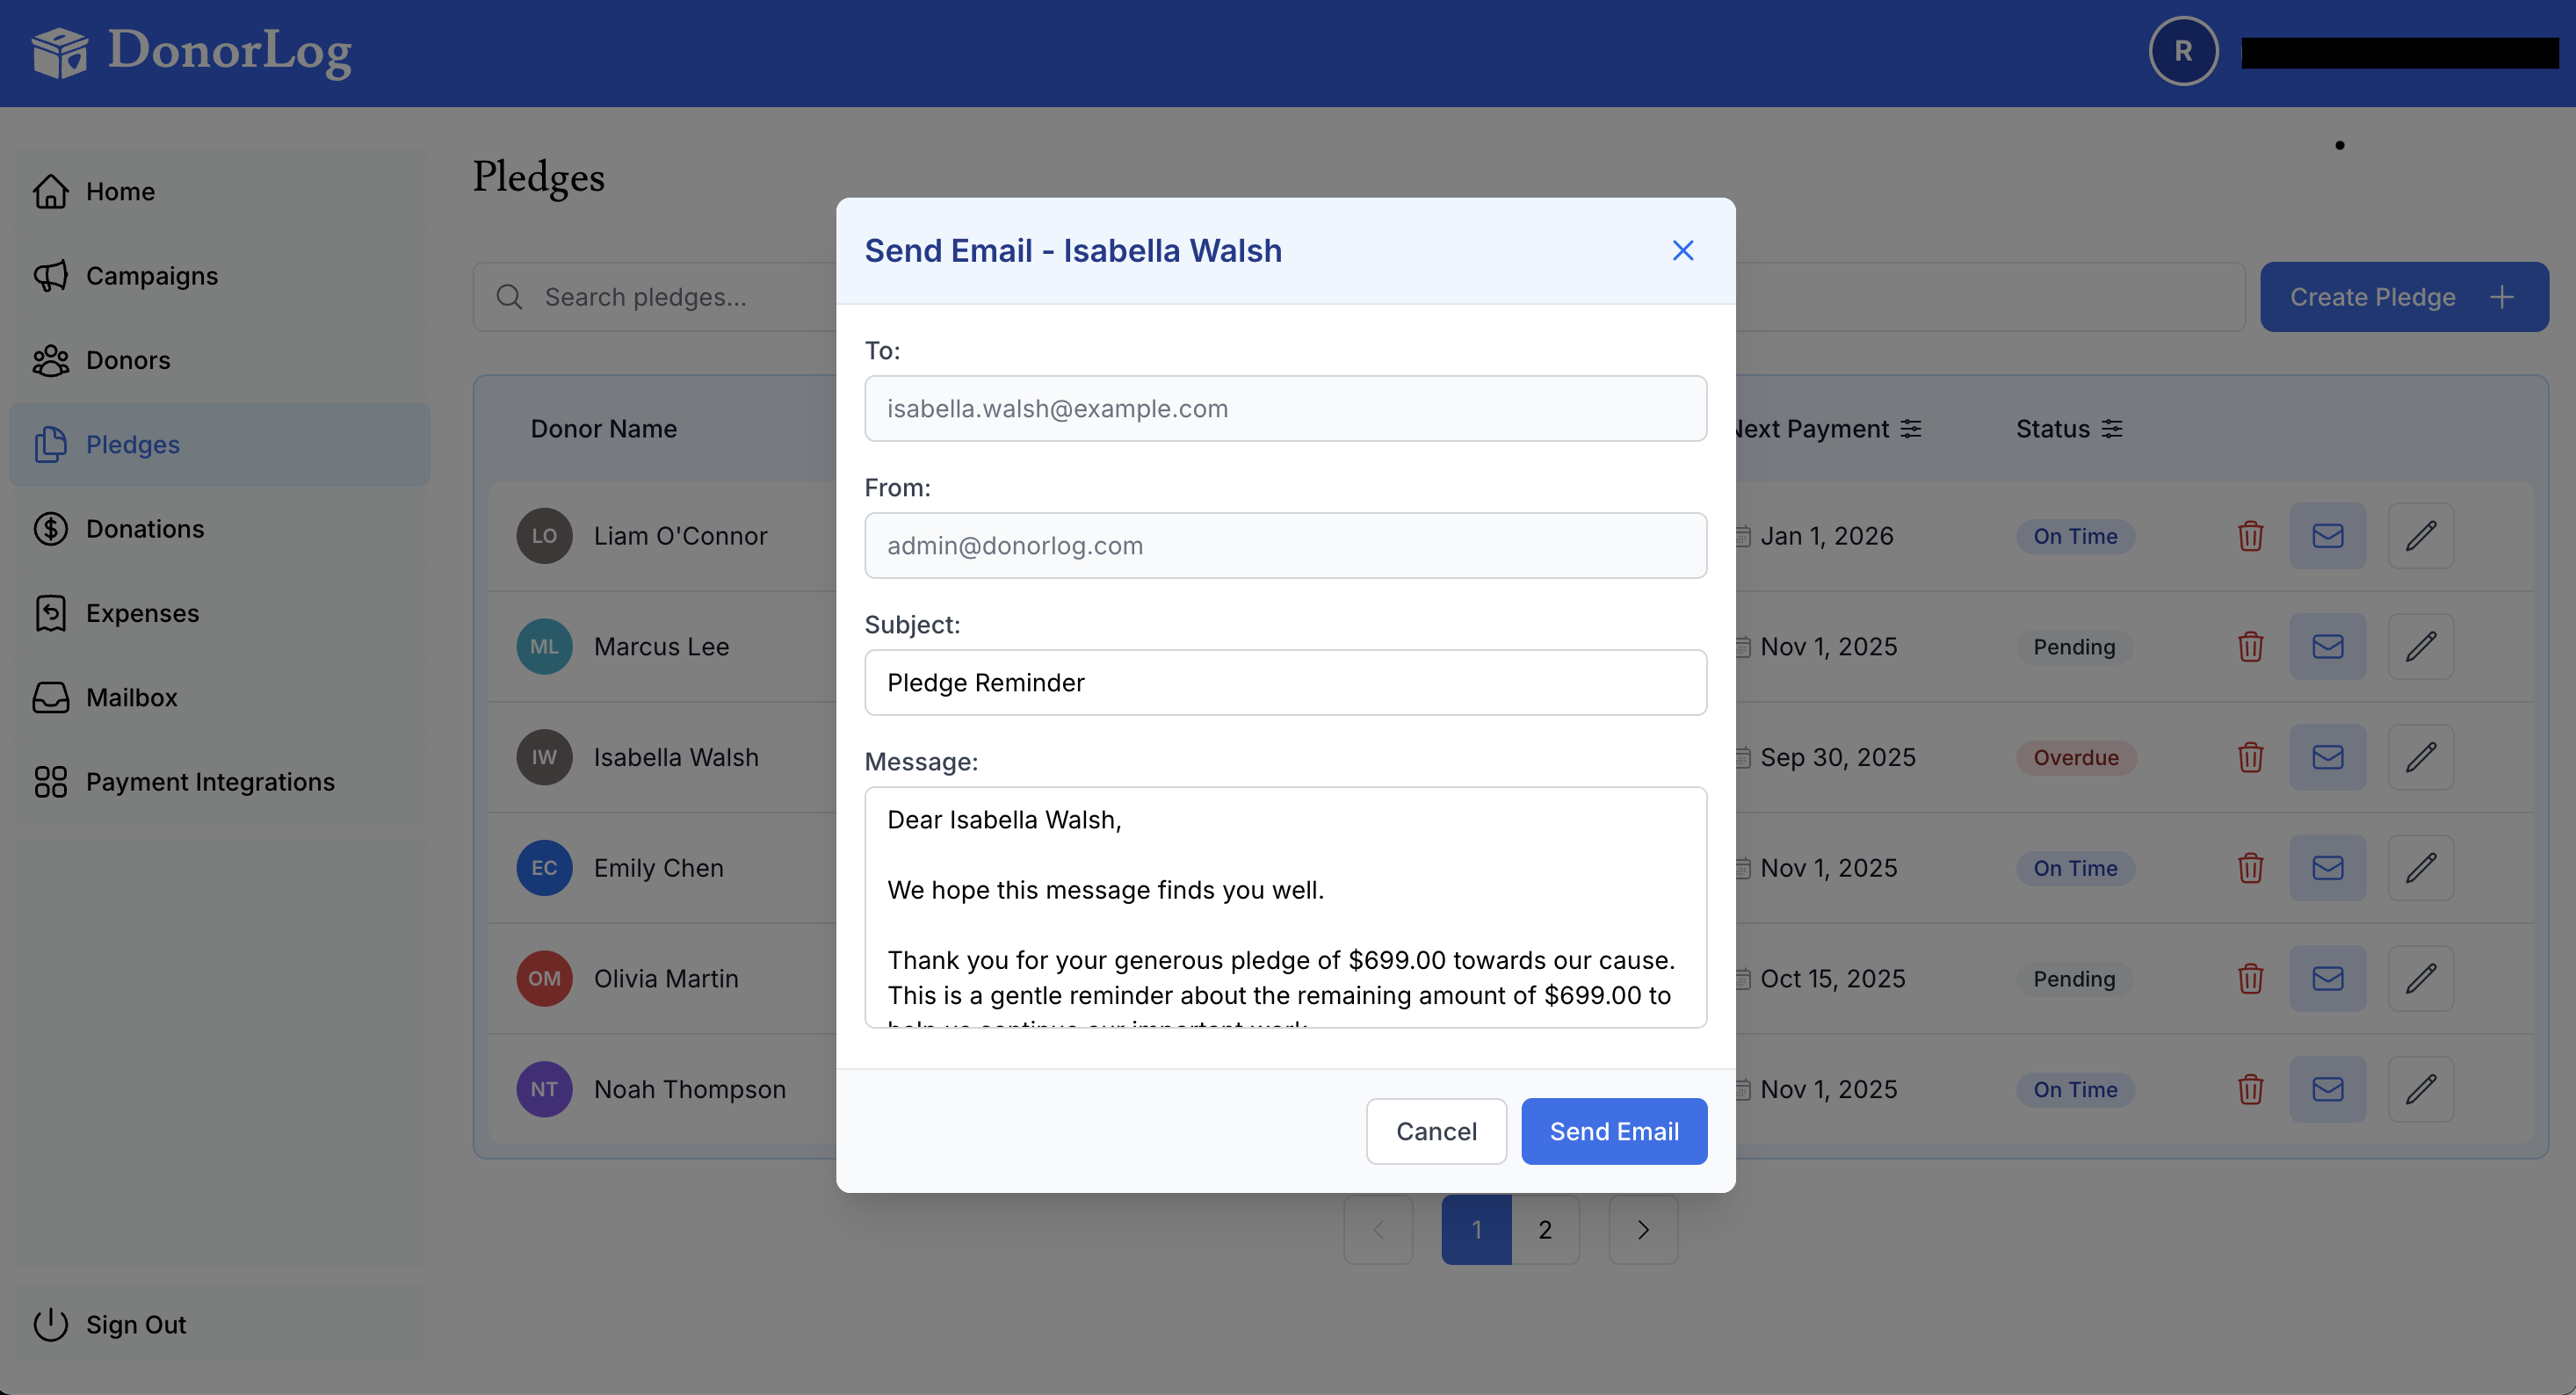Select the Home icon in sidebar
Viewport: 2576px width, 1395px height.
52,191
